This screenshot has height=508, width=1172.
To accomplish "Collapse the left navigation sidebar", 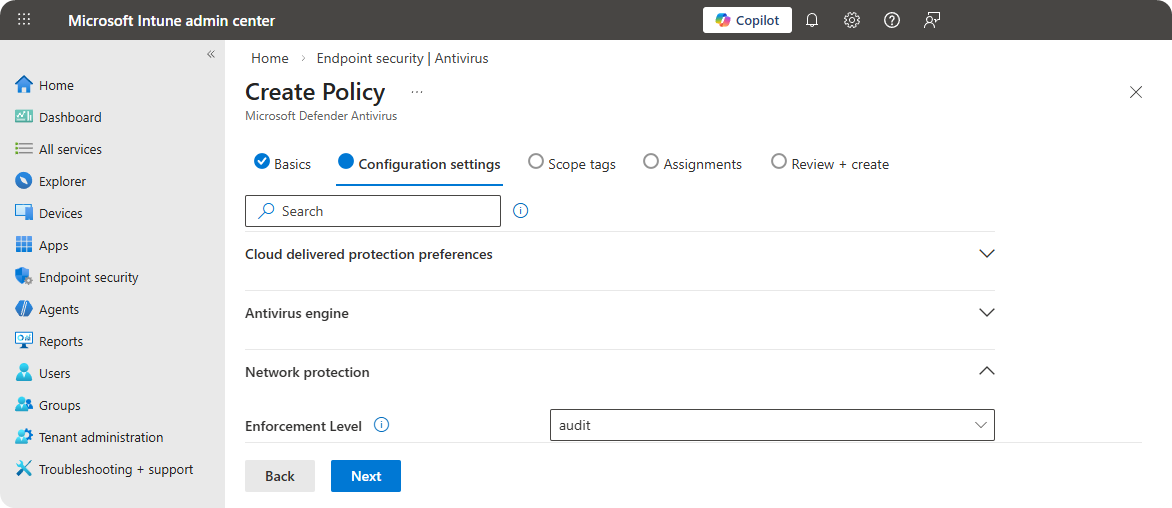I will (x=211, y=54).
